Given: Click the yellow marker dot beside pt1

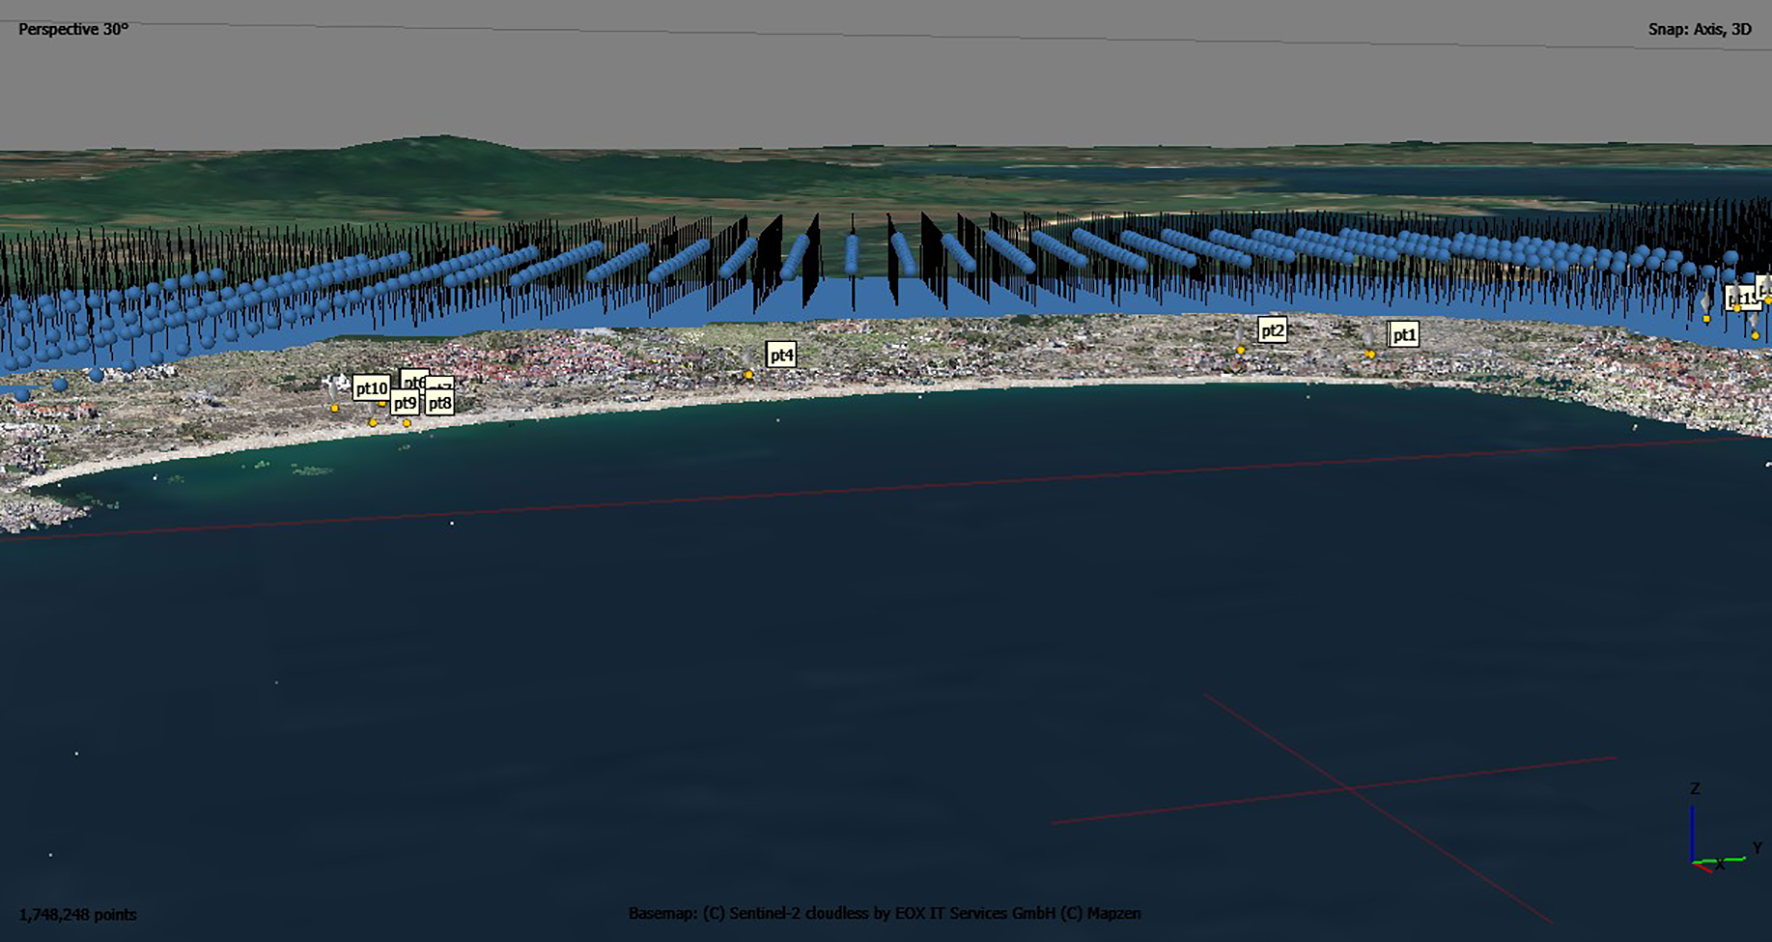Looking at the screenshot, I should tap(1371, 354).
